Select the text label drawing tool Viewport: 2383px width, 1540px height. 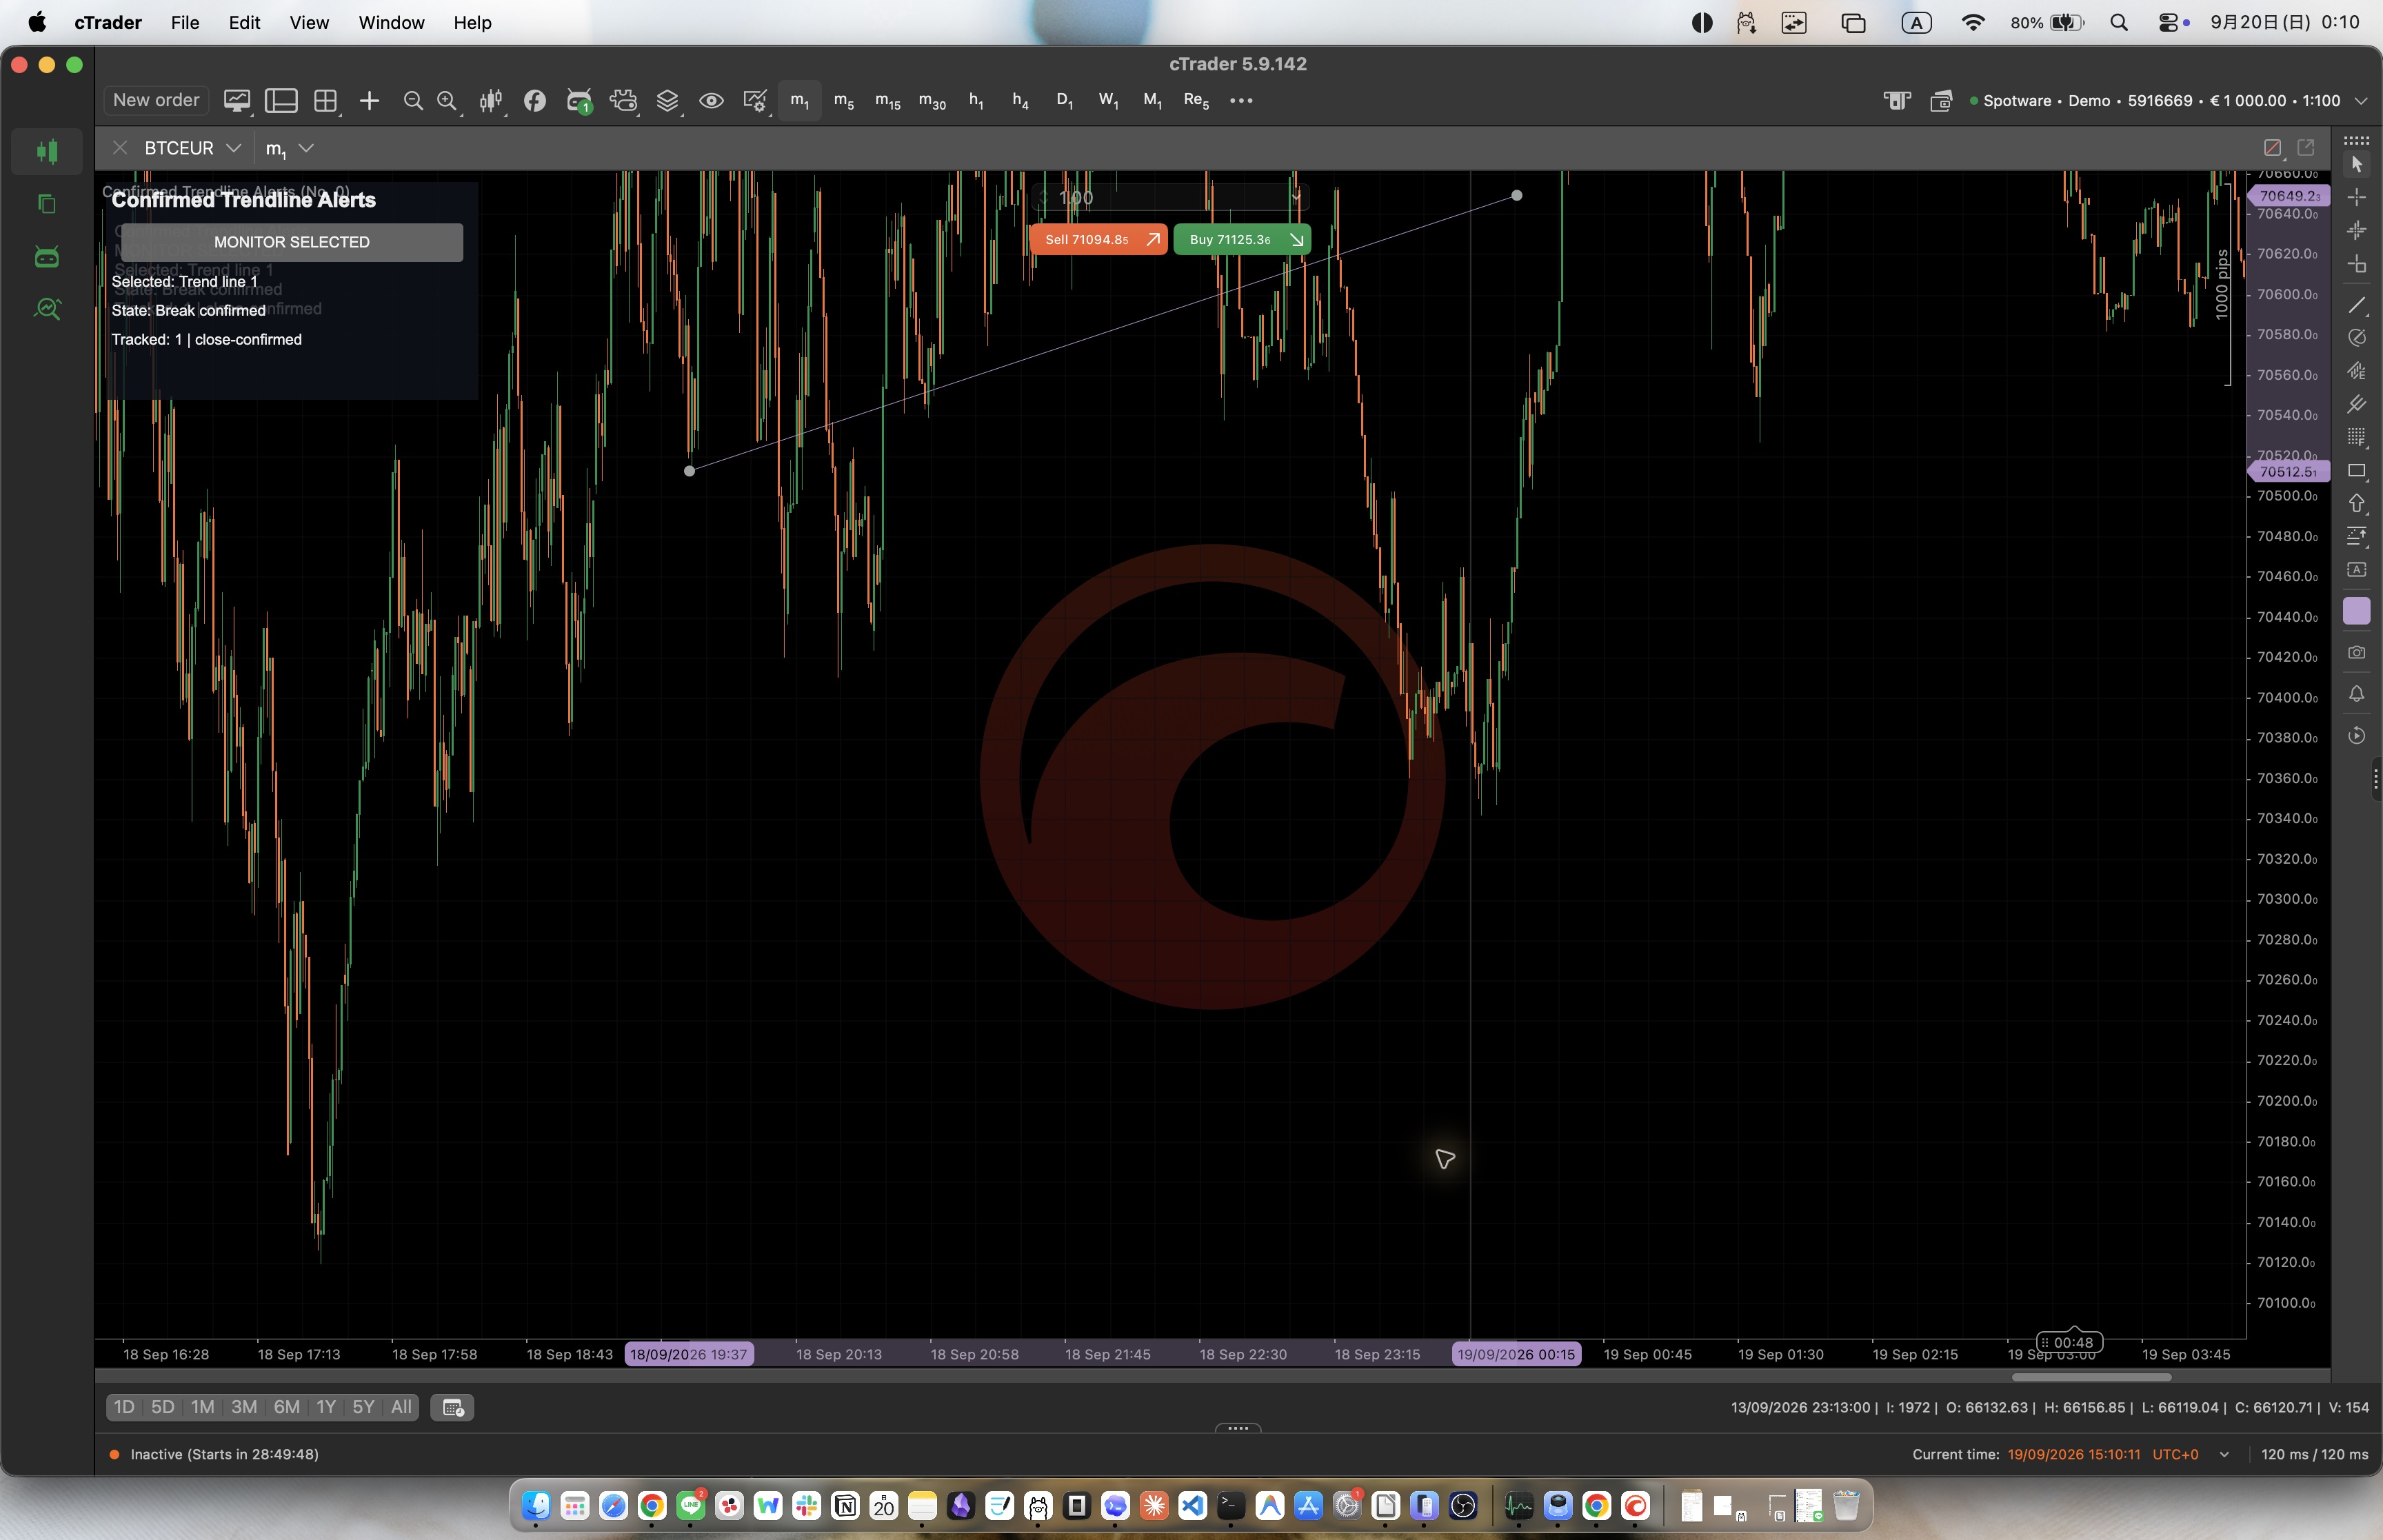pos(2357,569)
